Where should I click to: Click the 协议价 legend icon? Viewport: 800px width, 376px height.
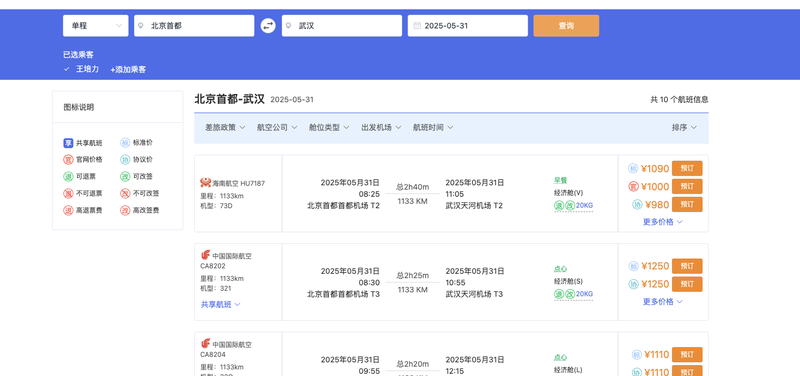pyautogui.click(x=125, y=160)
